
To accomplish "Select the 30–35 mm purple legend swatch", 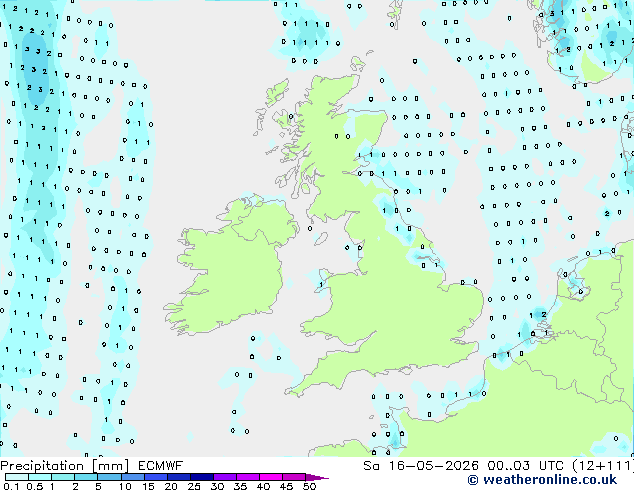I will (x=224, y=477).
